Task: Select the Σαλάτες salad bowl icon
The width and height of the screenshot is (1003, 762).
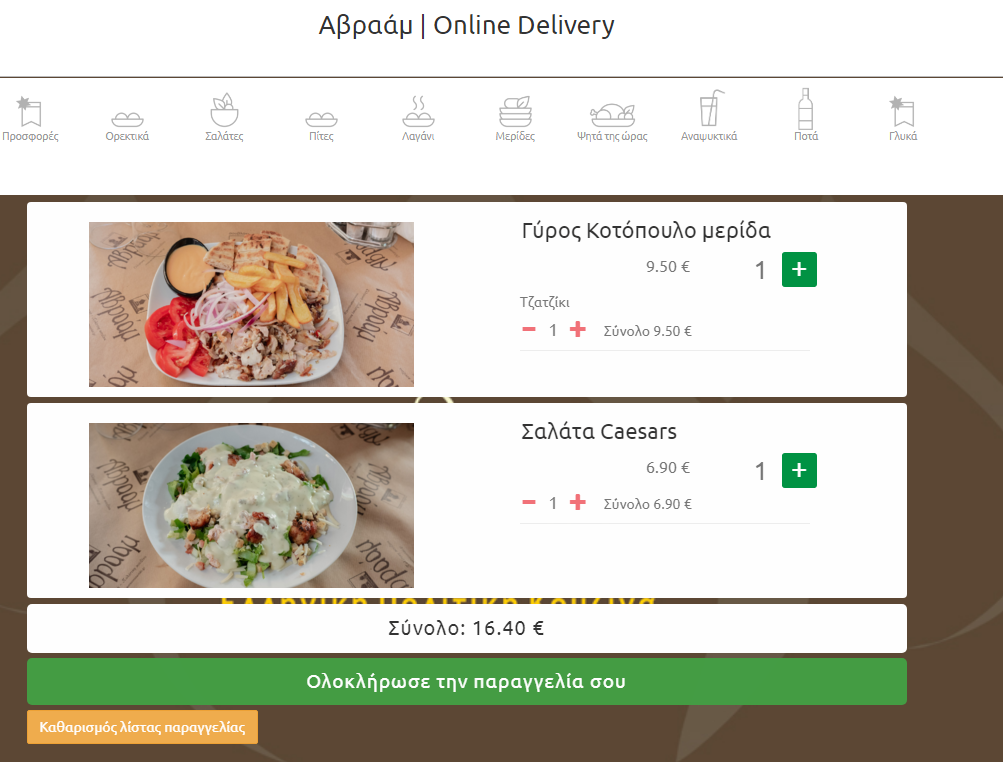Action: [224, 110]
